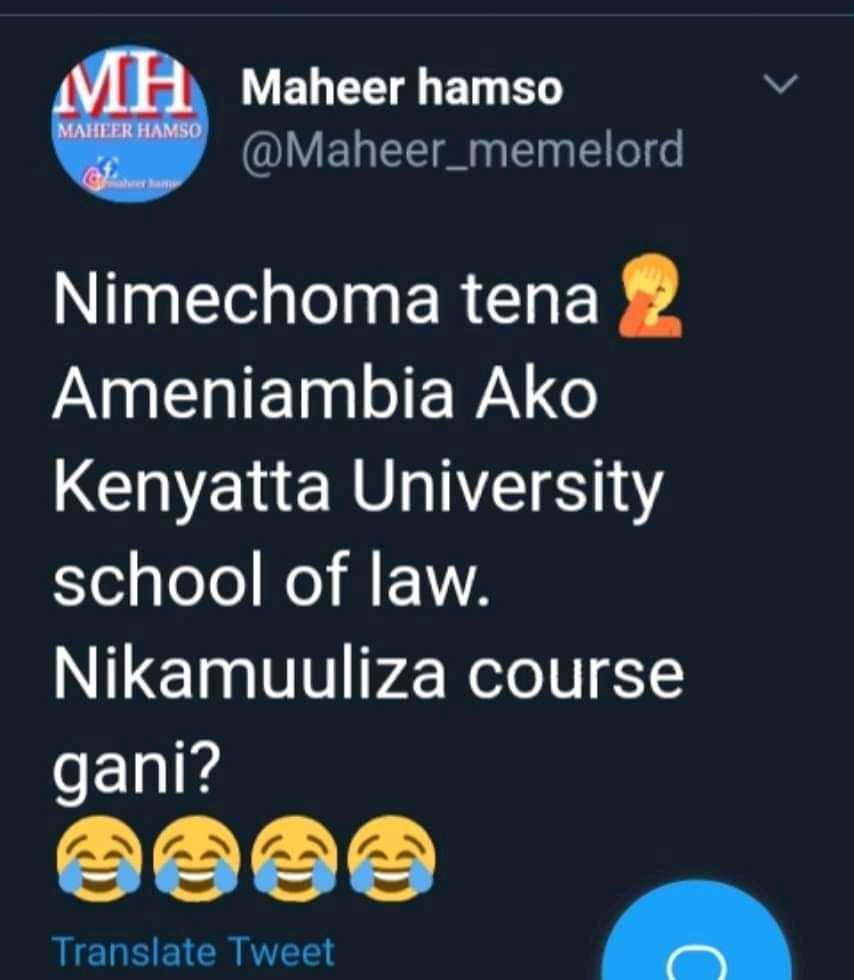Select the word 'Nimechoma' in the tweet
Image resolution: width=854 pixels, height=980 pixels.
[246, 300]
